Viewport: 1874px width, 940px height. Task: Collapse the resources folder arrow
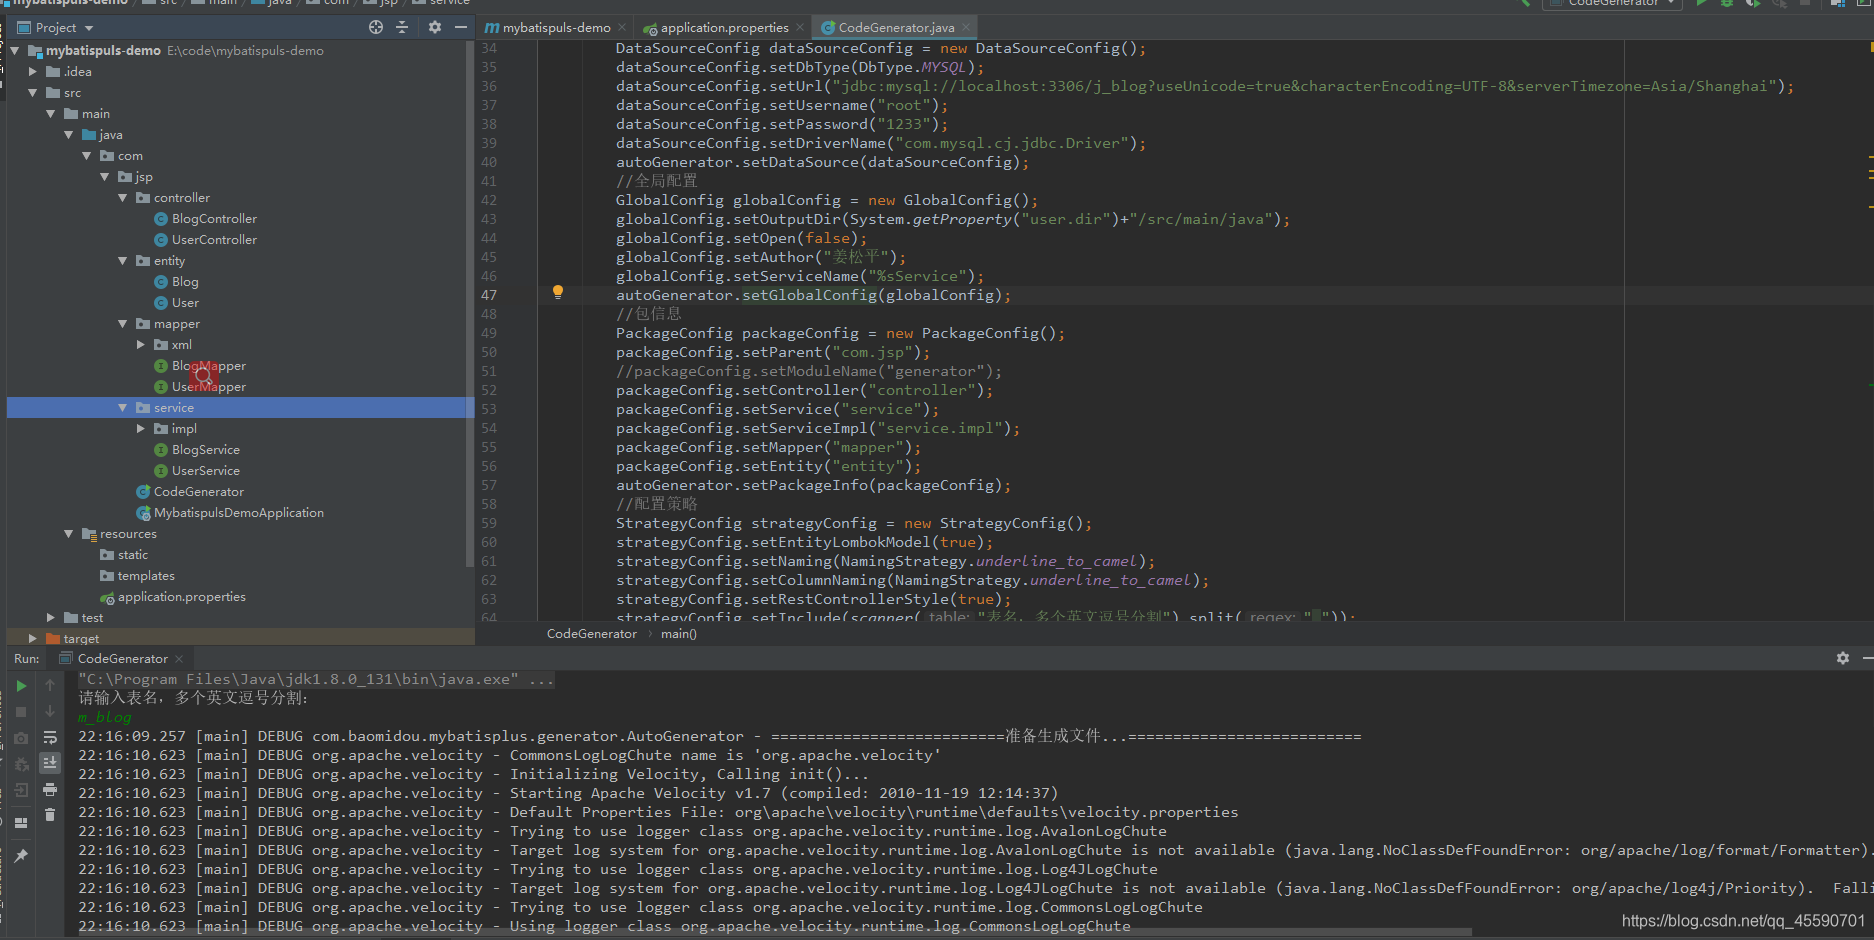point(69,533)
